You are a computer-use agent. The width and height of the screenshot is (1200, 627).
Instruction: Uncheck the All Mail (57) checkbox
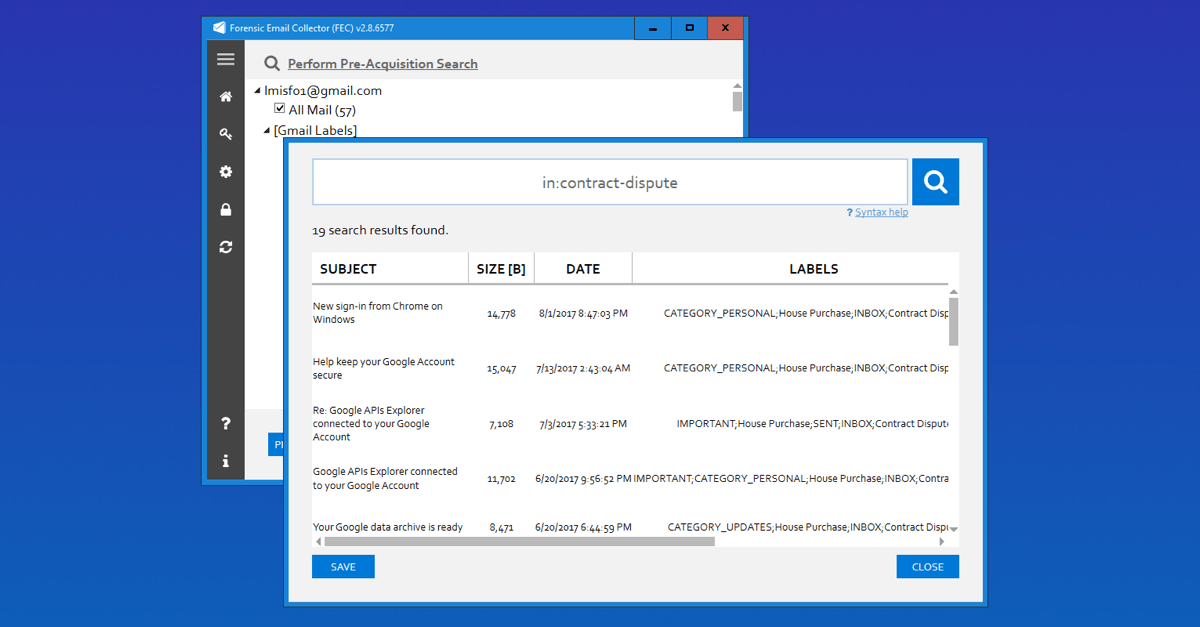point(279,109)
